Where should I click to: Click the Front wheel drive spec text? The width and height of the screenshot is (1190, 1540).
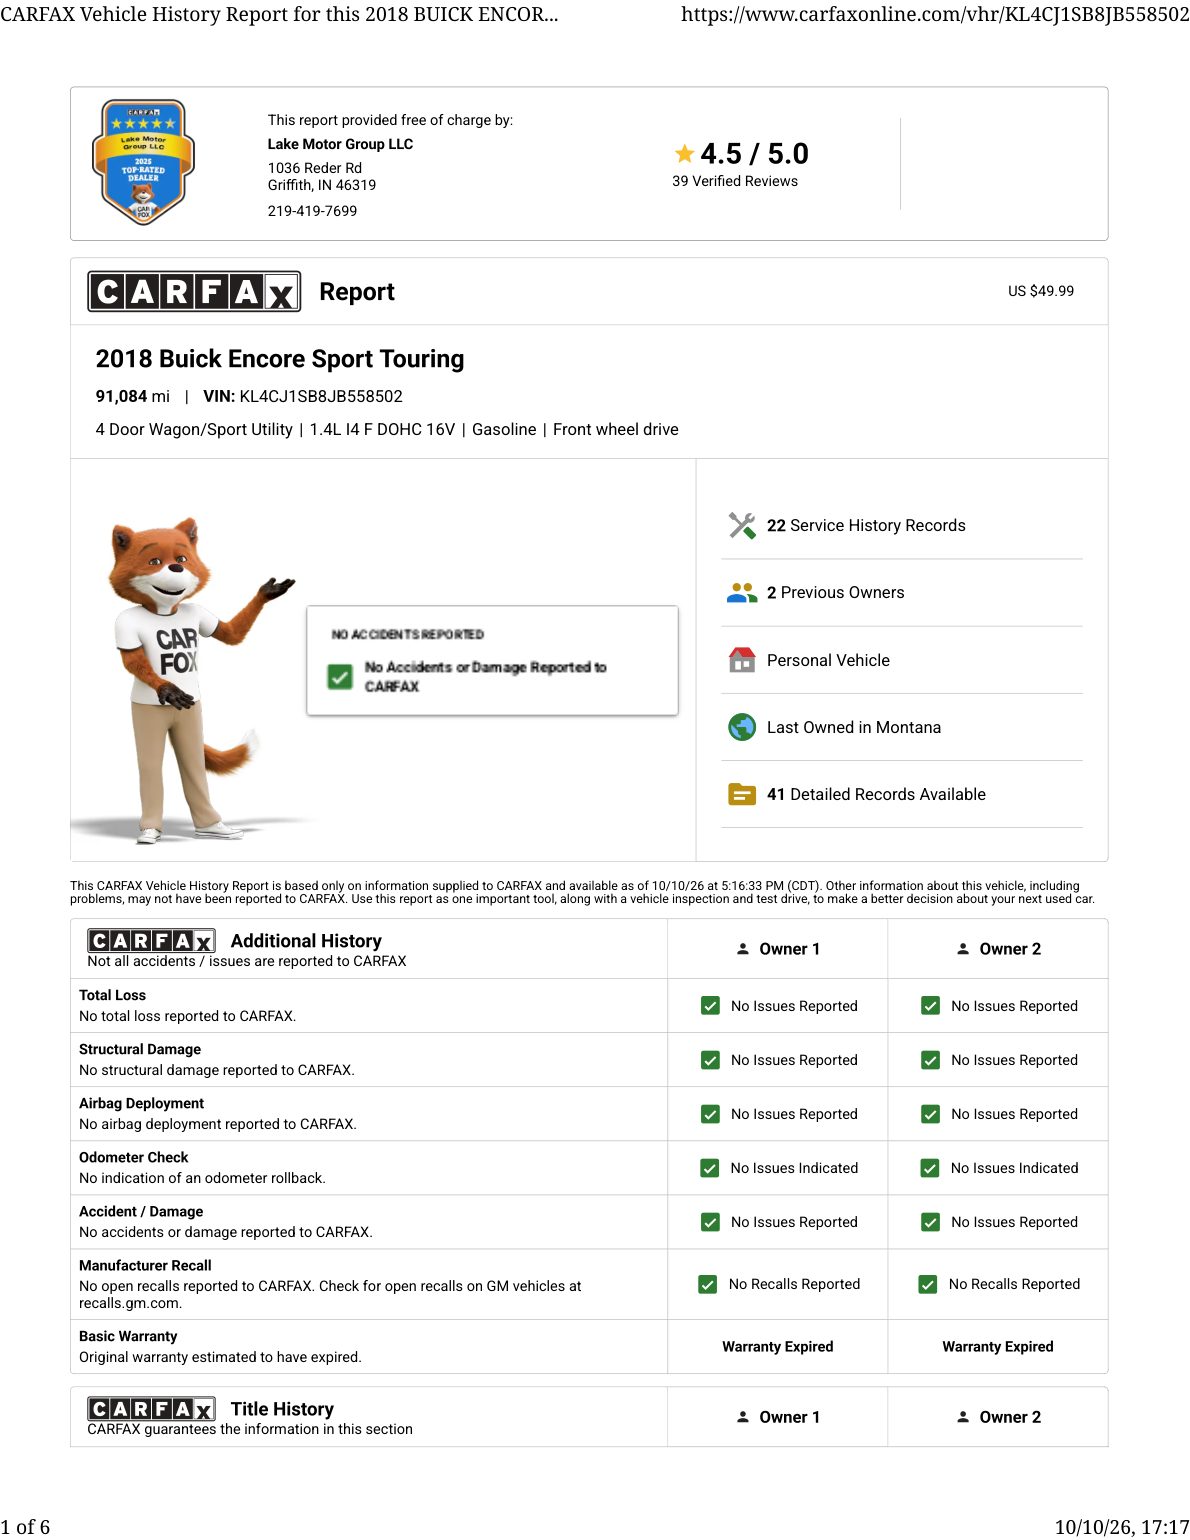[616, 430]
